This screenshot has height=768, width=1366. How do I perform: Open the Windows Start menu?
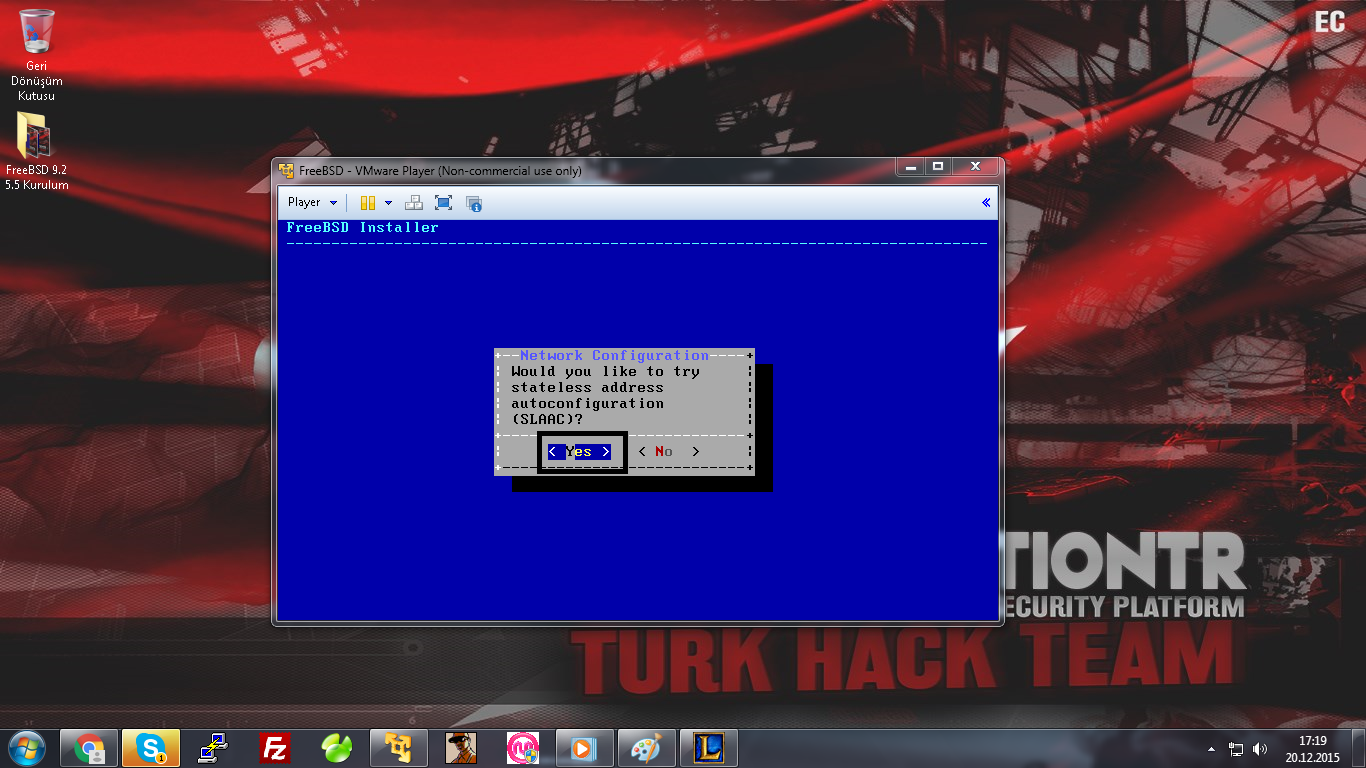25,748
